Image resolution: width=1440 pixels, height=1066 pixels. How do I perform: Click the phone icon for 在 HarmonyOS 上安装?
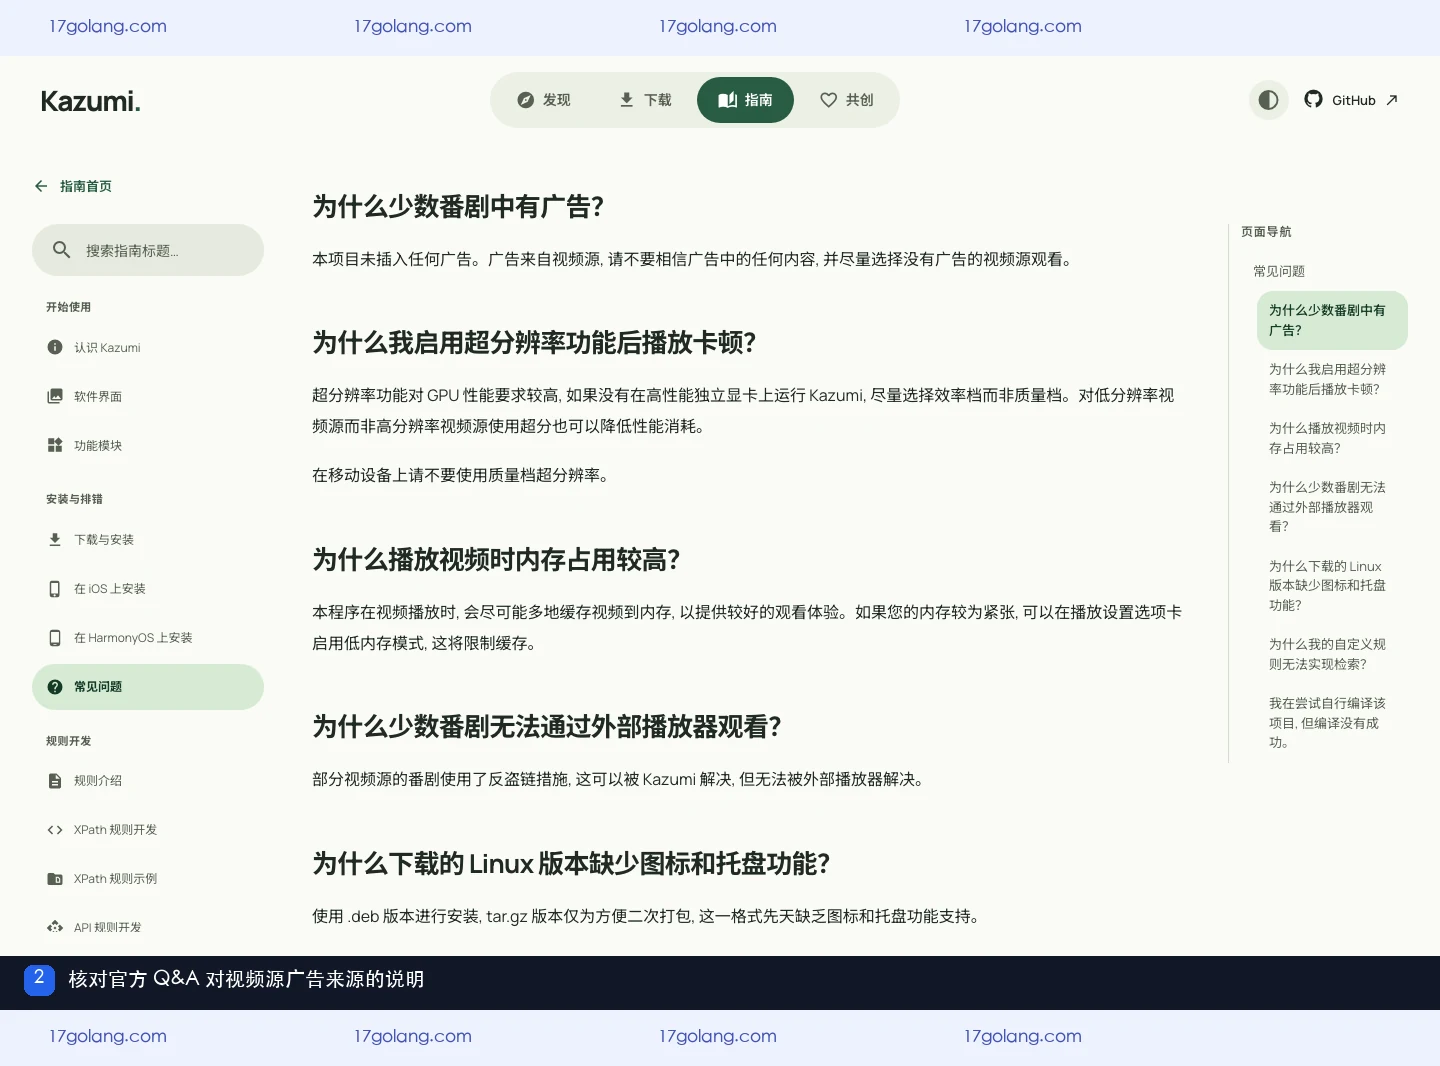(55, 637)
